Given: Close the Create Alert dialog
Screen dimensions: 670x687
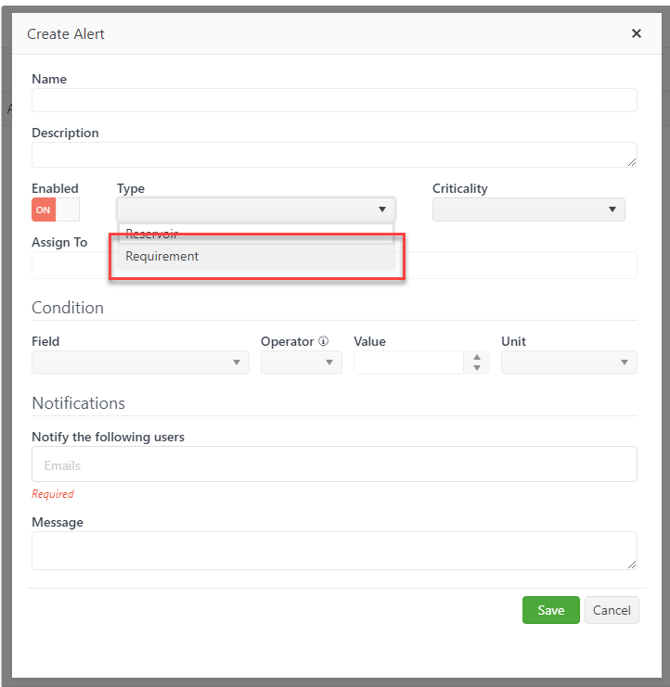Looking at the screenshot, I should [x=636, y=33].
